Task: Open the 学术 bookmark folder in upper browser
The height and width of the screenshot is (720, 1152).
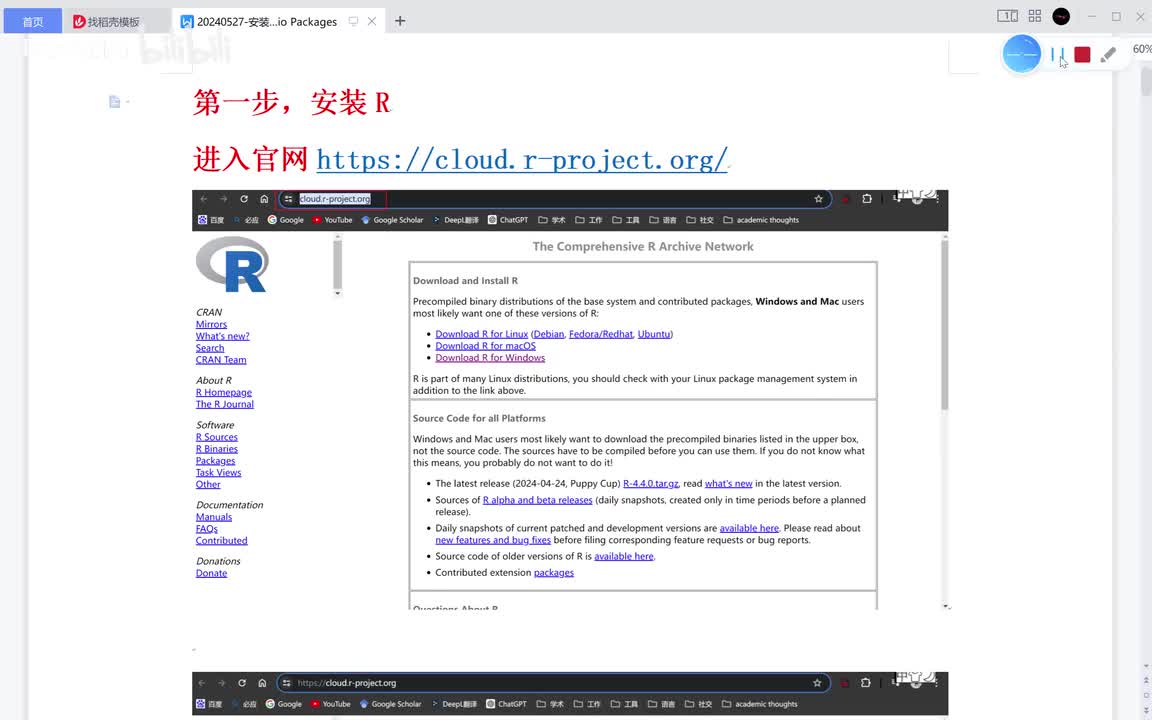Action: click(552, 220)
